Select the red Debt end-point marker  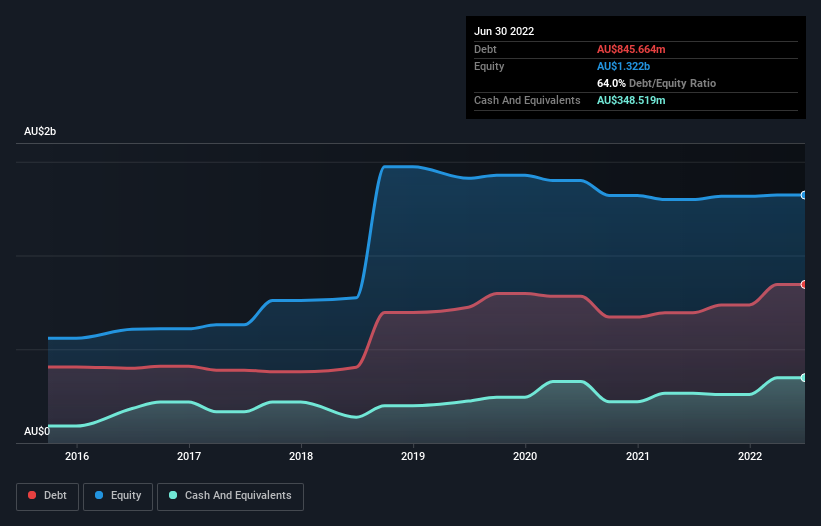click(x=804, y=284)
